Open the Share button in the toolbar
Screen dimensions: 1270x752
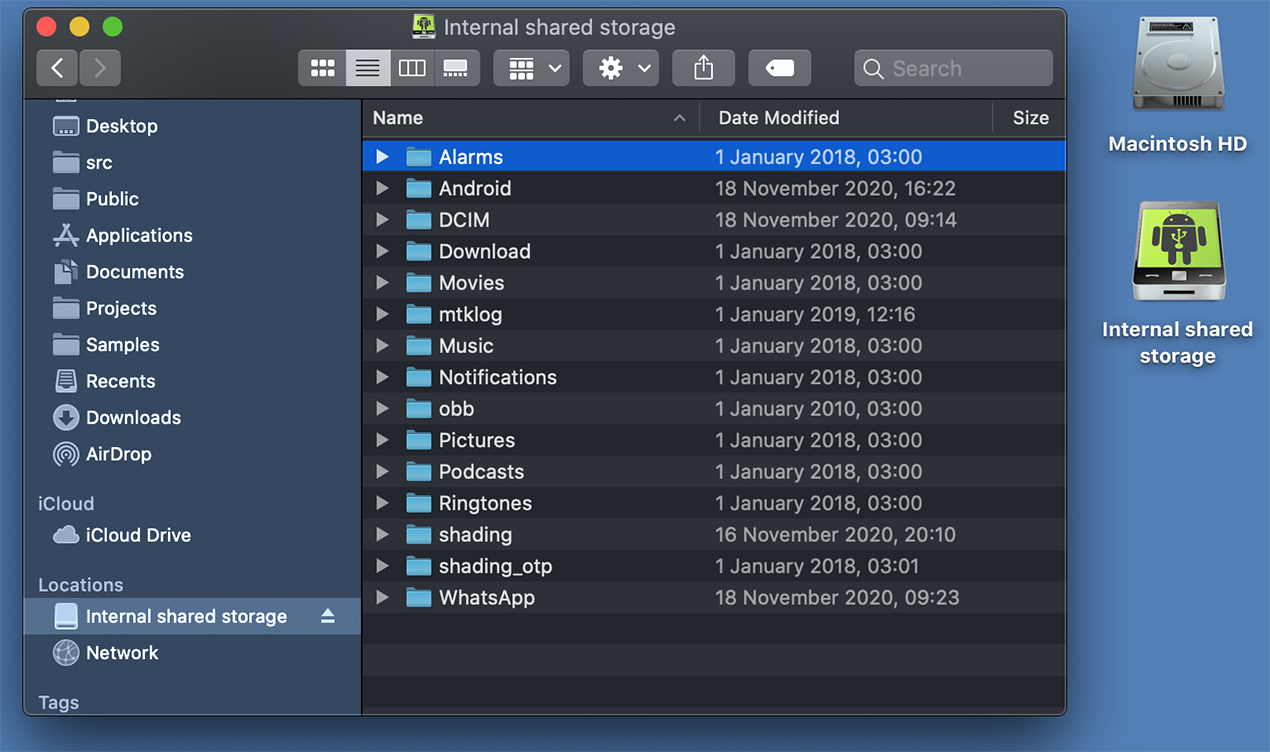(703, 67)
